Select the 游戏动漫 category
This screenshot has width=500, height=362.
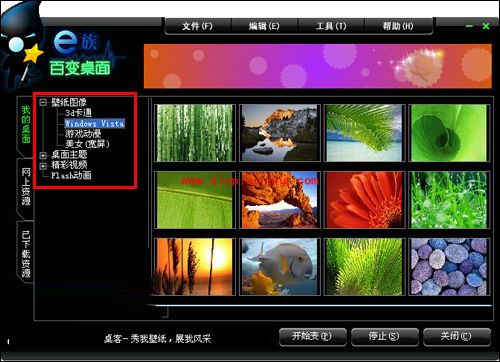83,134
